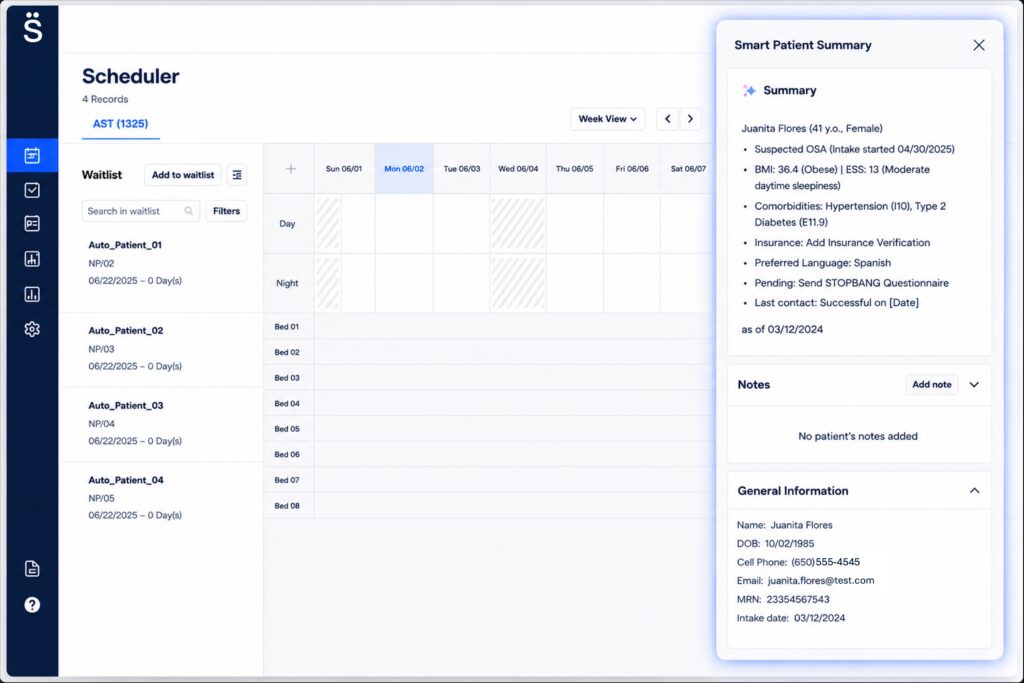This screenshot has width=1024, height=683.
Task: Open the boxed chart icon in sidebar
Action: (x=32, y=259)
